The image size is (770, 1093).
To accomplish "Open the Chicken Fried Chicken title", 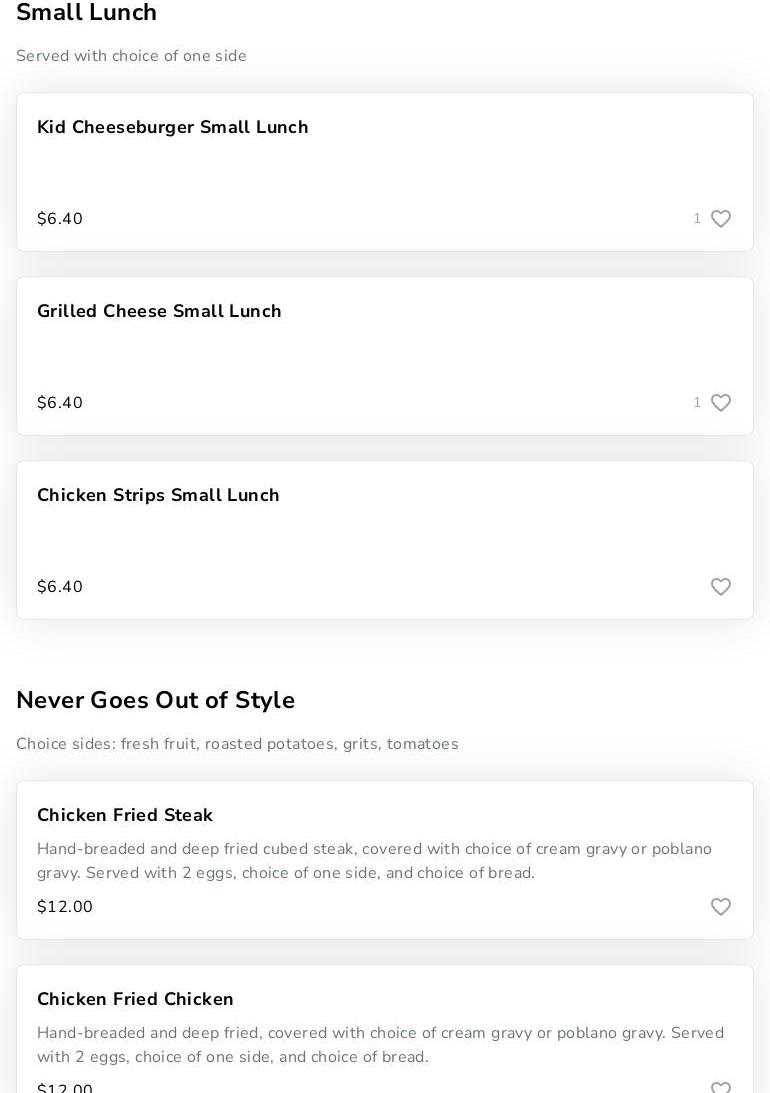I will pyautogui.click(x=135, y=999).
